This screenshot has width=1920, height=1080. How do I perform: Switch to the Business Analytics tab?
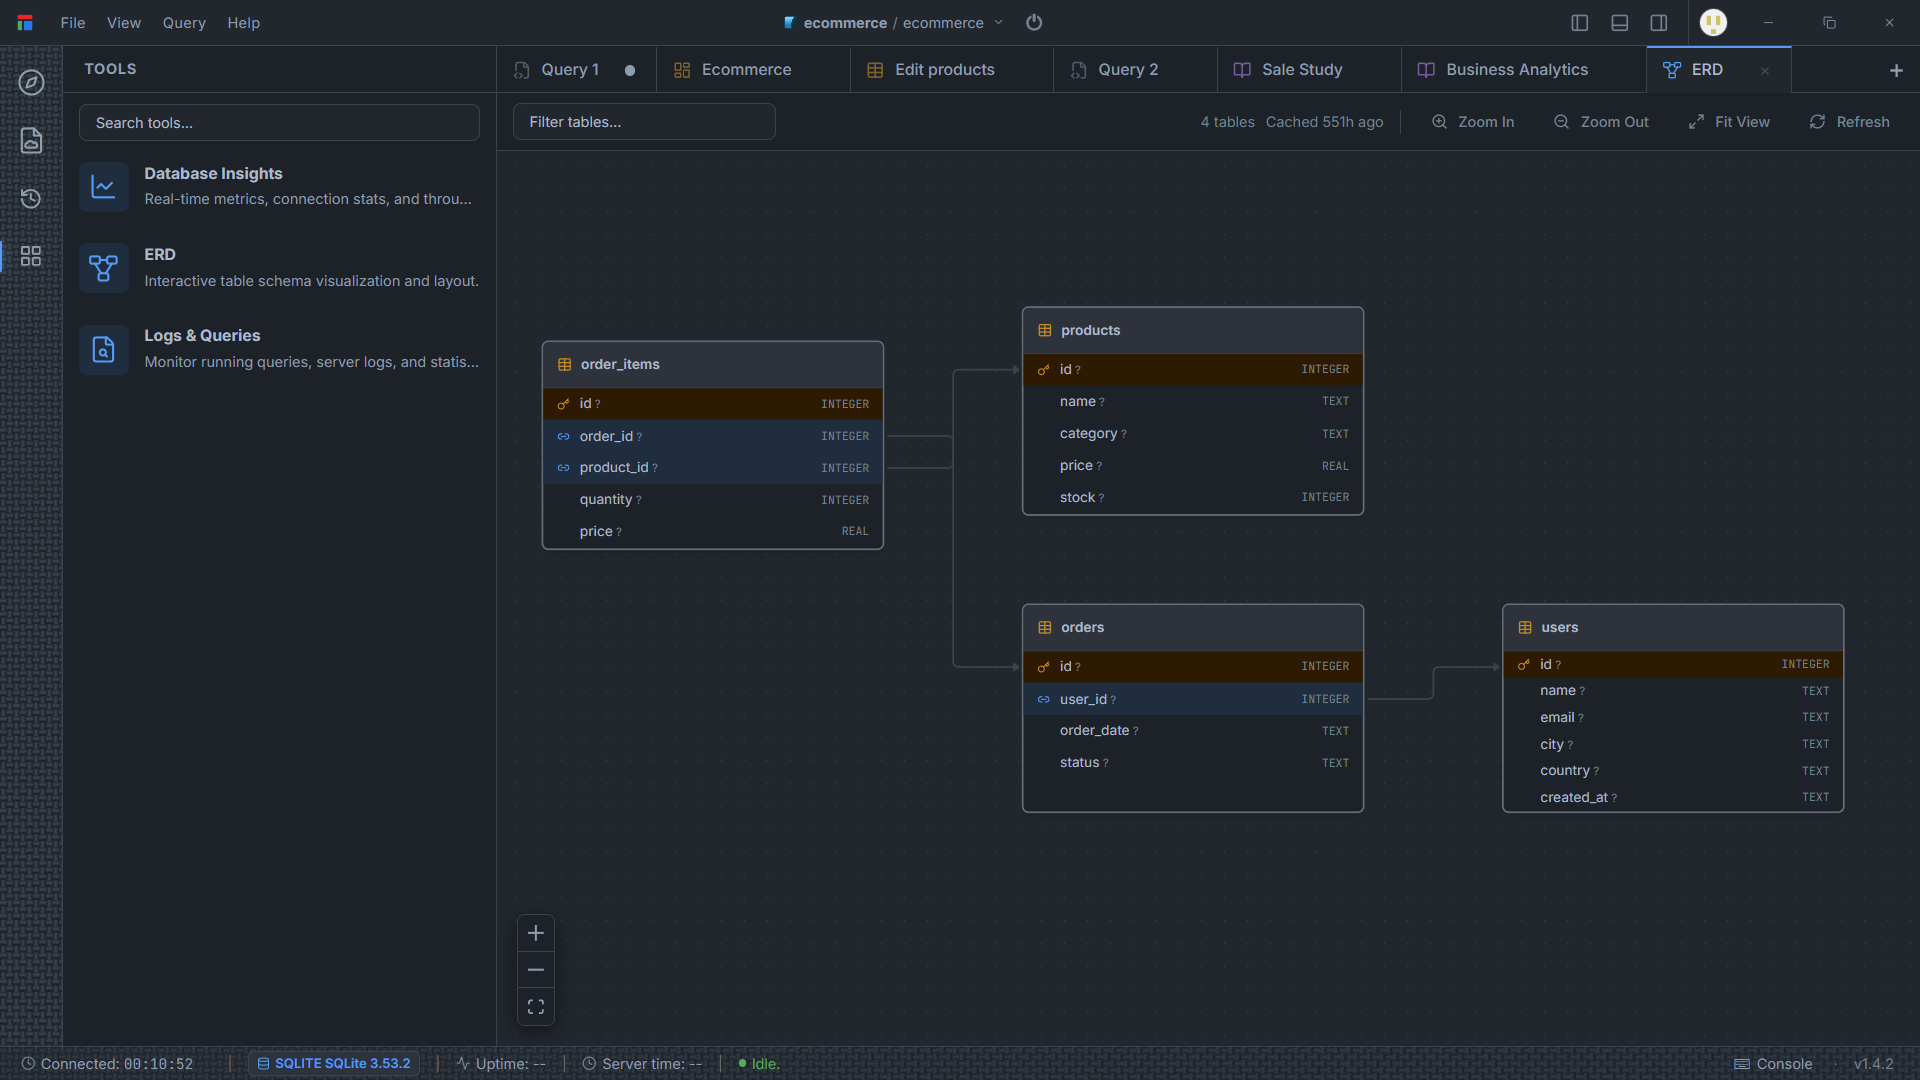(x=1523, y=69)
